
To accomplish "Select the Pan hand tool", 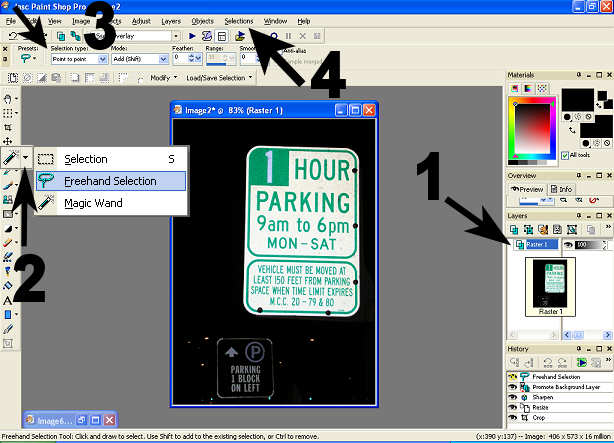I will coord(7,99).
